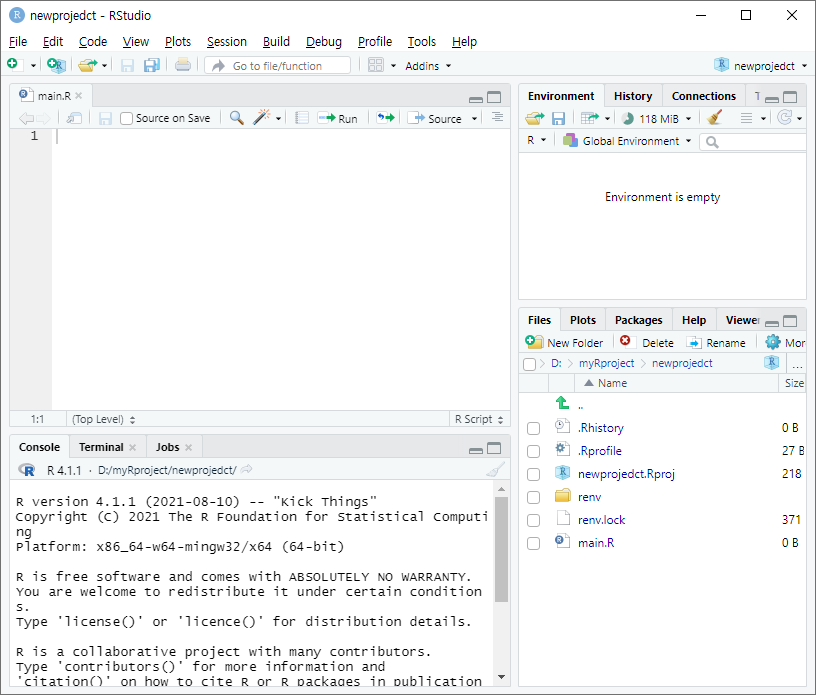Open the newprojedct project dropdown menu
The height and width of the screenshot is (695, 816).
pyautogui.click(x=760, y=66)
